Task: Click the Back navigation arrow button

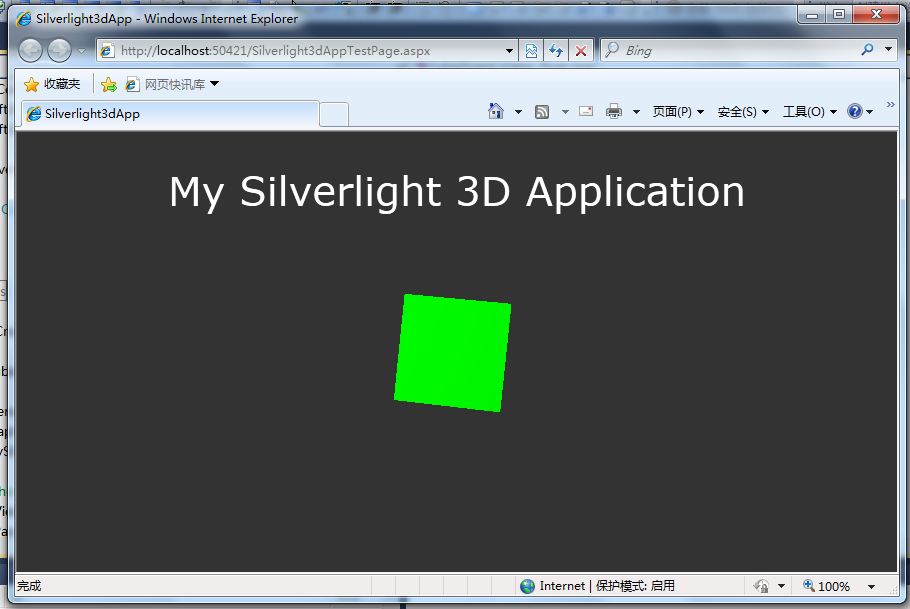Action: (x=31, y=50)
